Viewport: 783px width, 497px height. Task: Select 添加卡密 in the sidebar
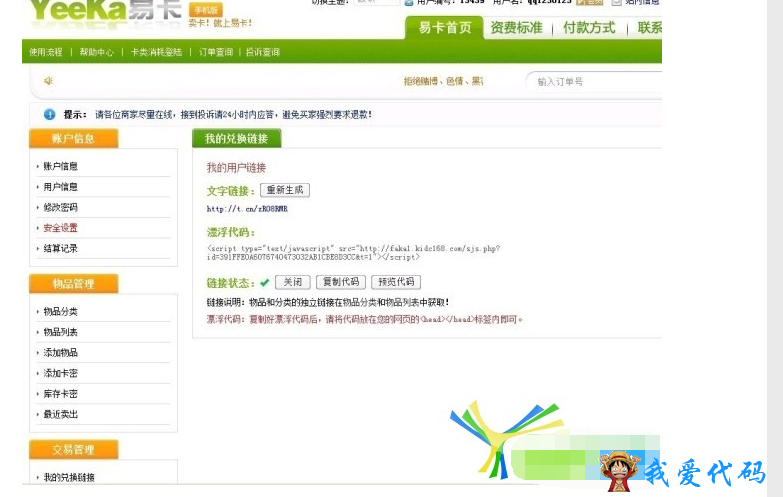coord(60,373)
